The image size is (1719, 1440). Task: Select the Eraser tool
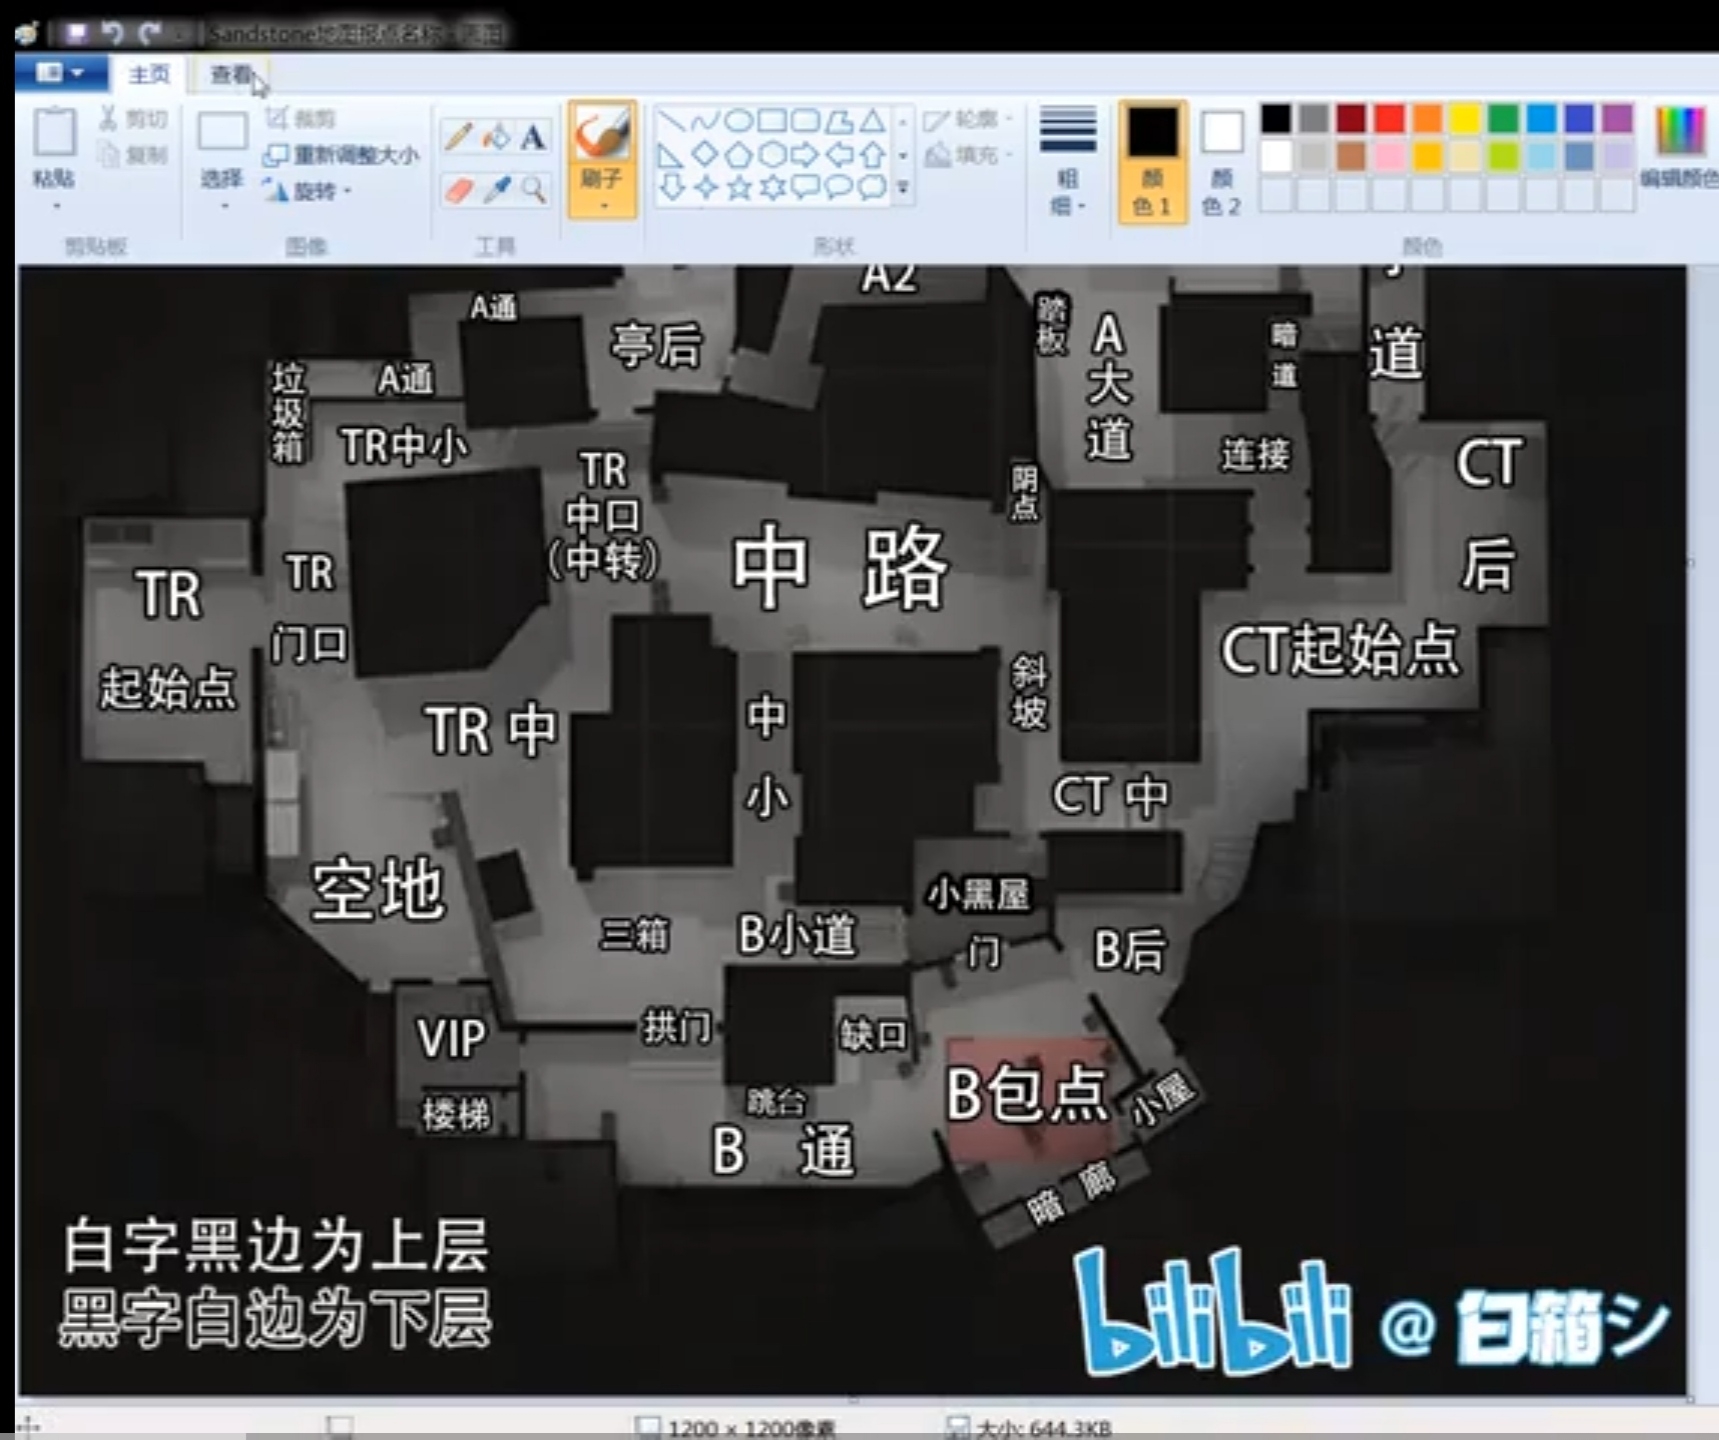point(458,189)
